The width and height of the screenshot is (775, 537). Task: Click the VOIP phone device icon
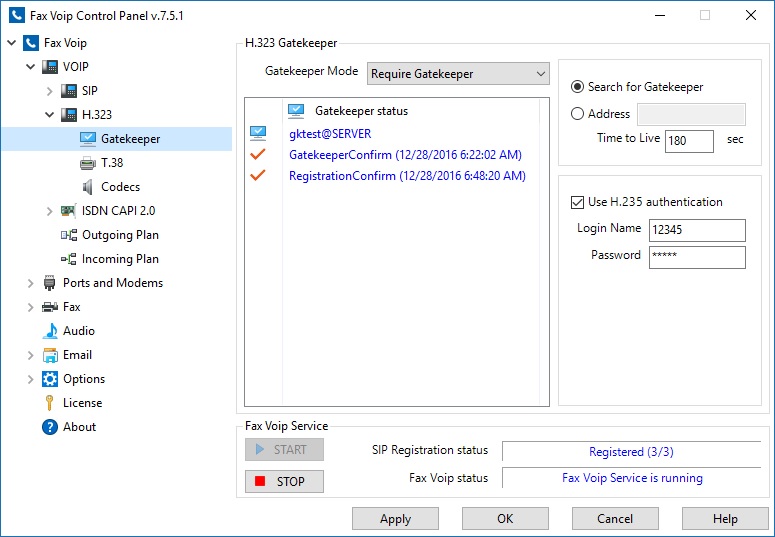49,67
